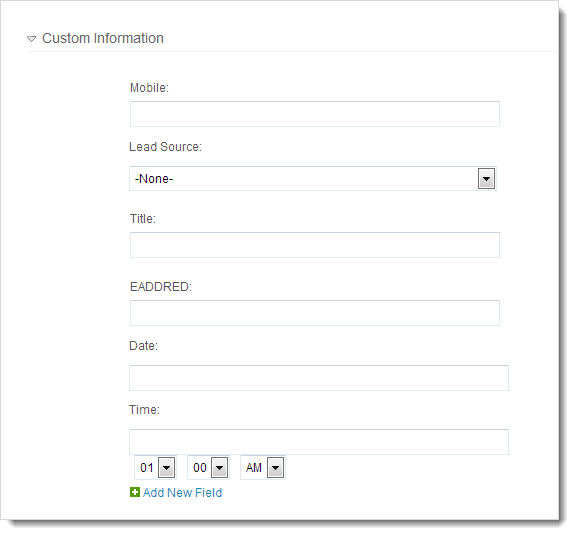The height and width of the screenshot is (535, 574).
Task: Open the hour selector showing 01
Action: (x=156, y=468)
